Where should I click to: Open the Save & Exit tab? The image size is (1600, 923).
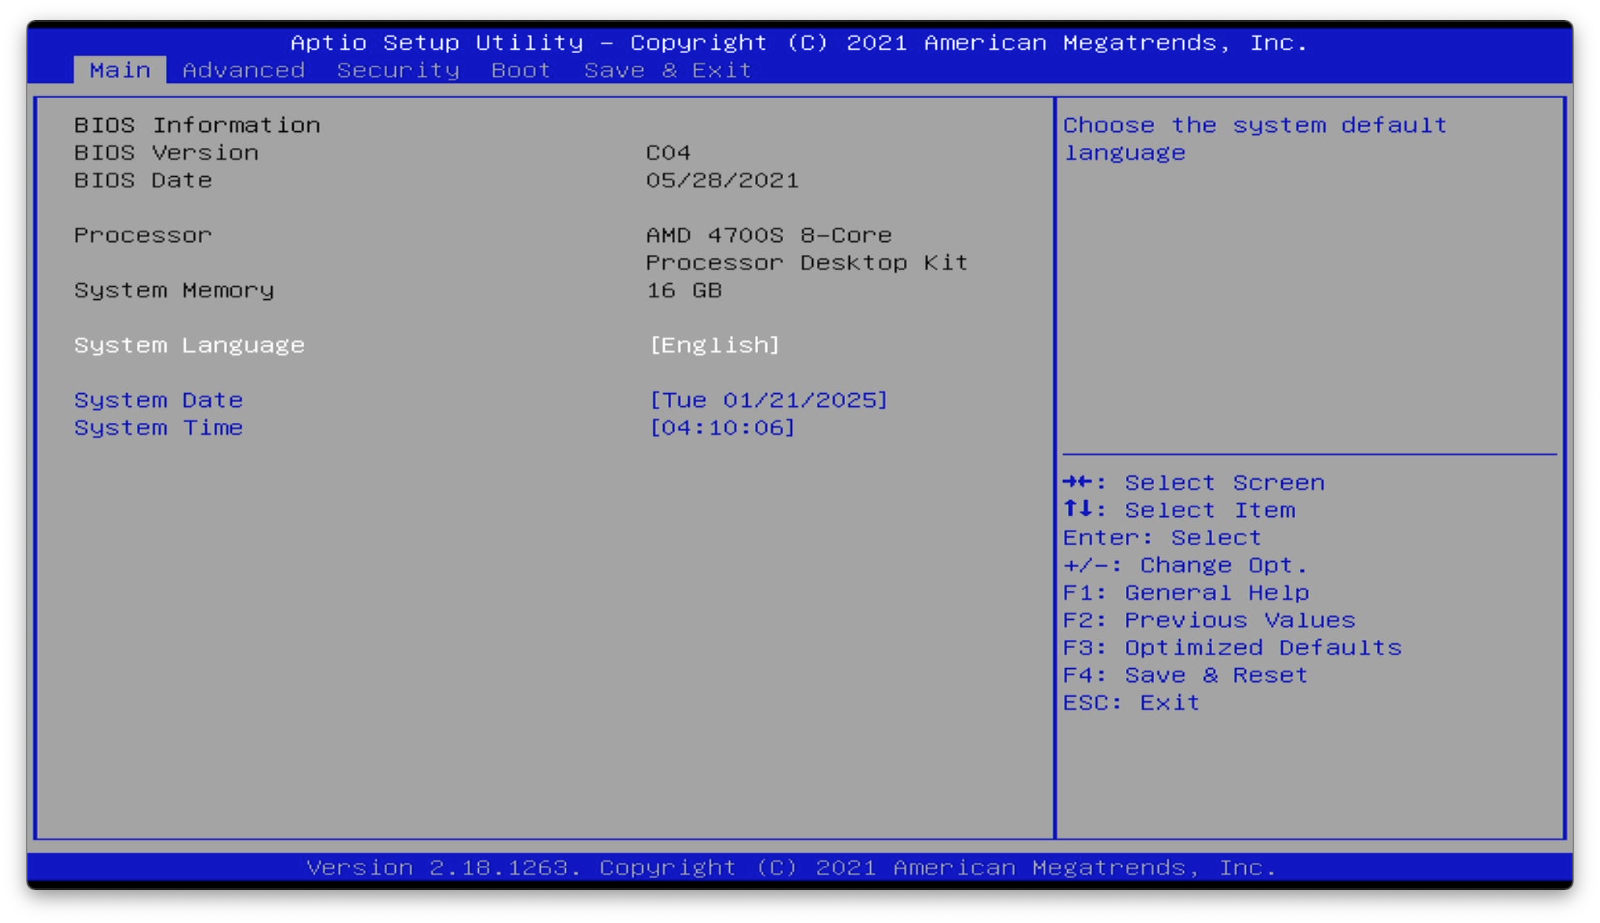[667, 70]
